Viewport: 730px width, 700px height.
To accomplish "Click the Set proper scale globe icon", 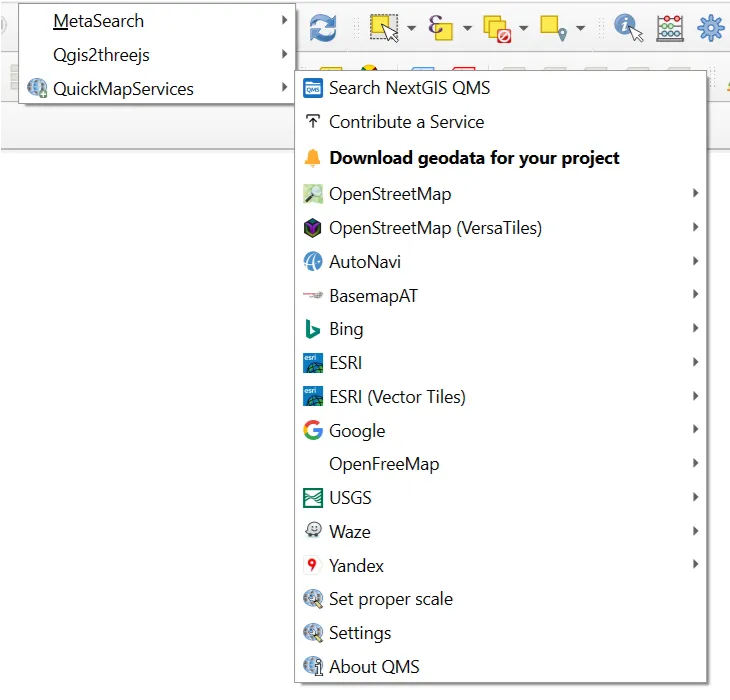I will pyautogui.click(x=313, y=599).
